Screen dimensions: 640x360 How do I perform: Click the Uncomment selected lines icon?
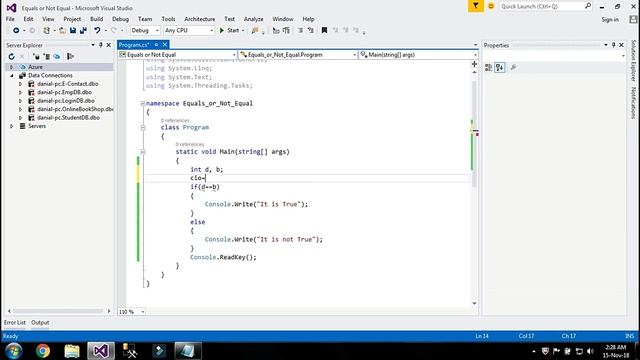click(x=286, y=31)
